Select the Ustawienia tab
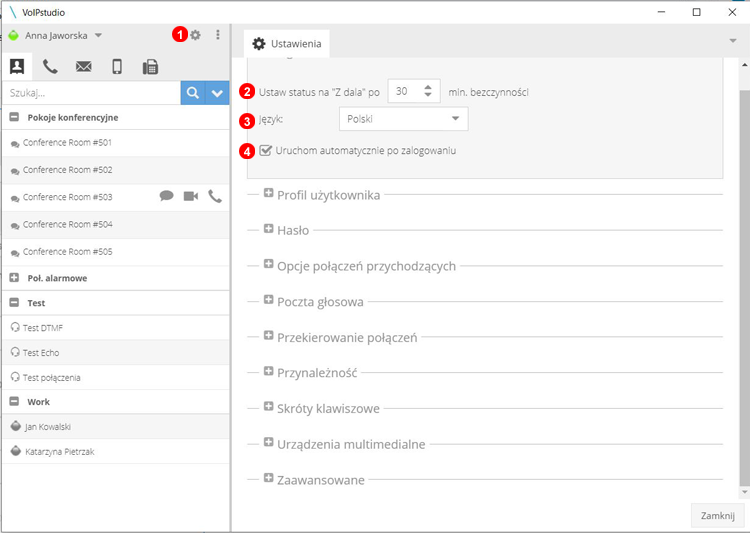This screenshot has height=533, width=750. click(x=286, y=44)
